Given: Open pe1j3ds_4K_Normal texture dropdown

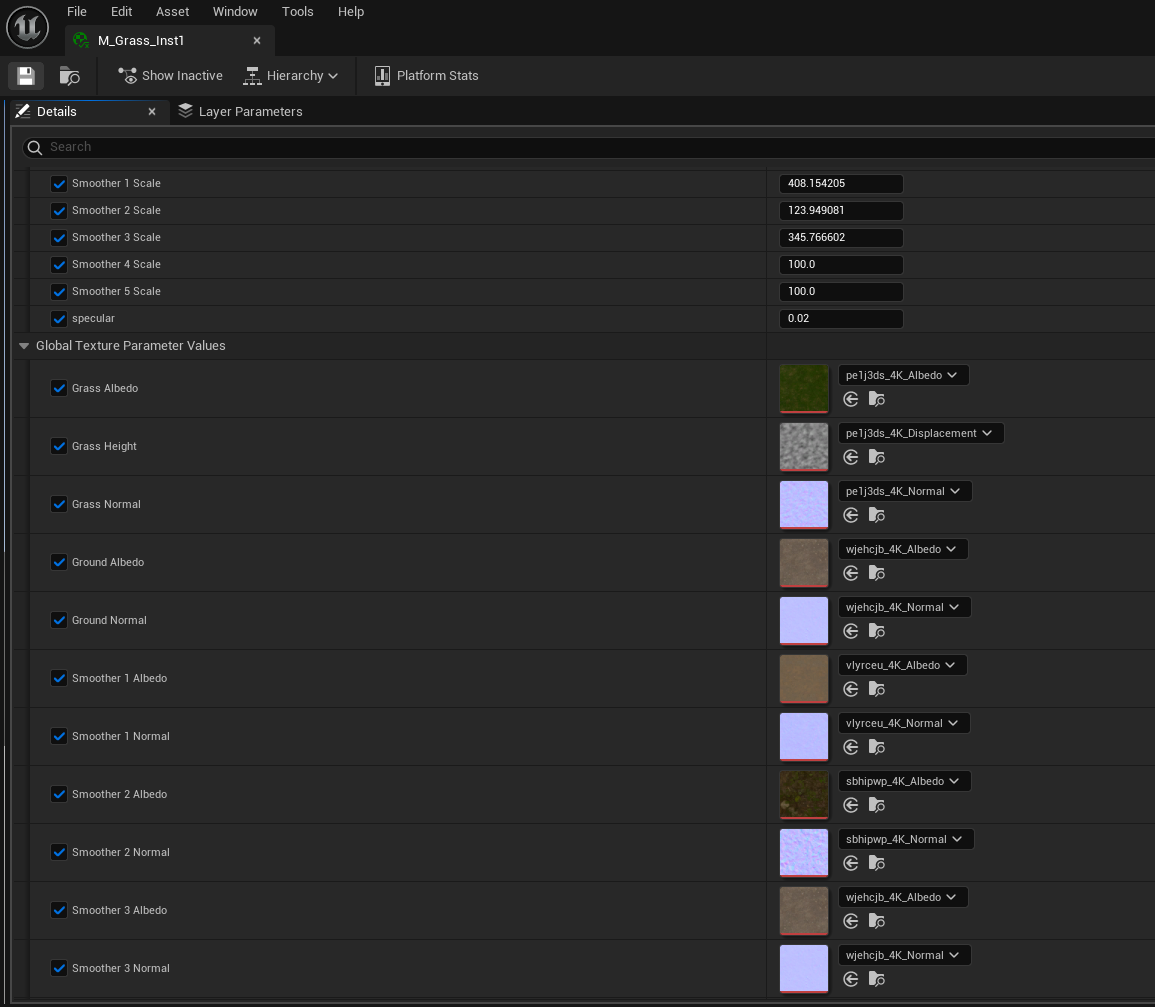Looking at the screenshot, I should click(x=905, y=491).
